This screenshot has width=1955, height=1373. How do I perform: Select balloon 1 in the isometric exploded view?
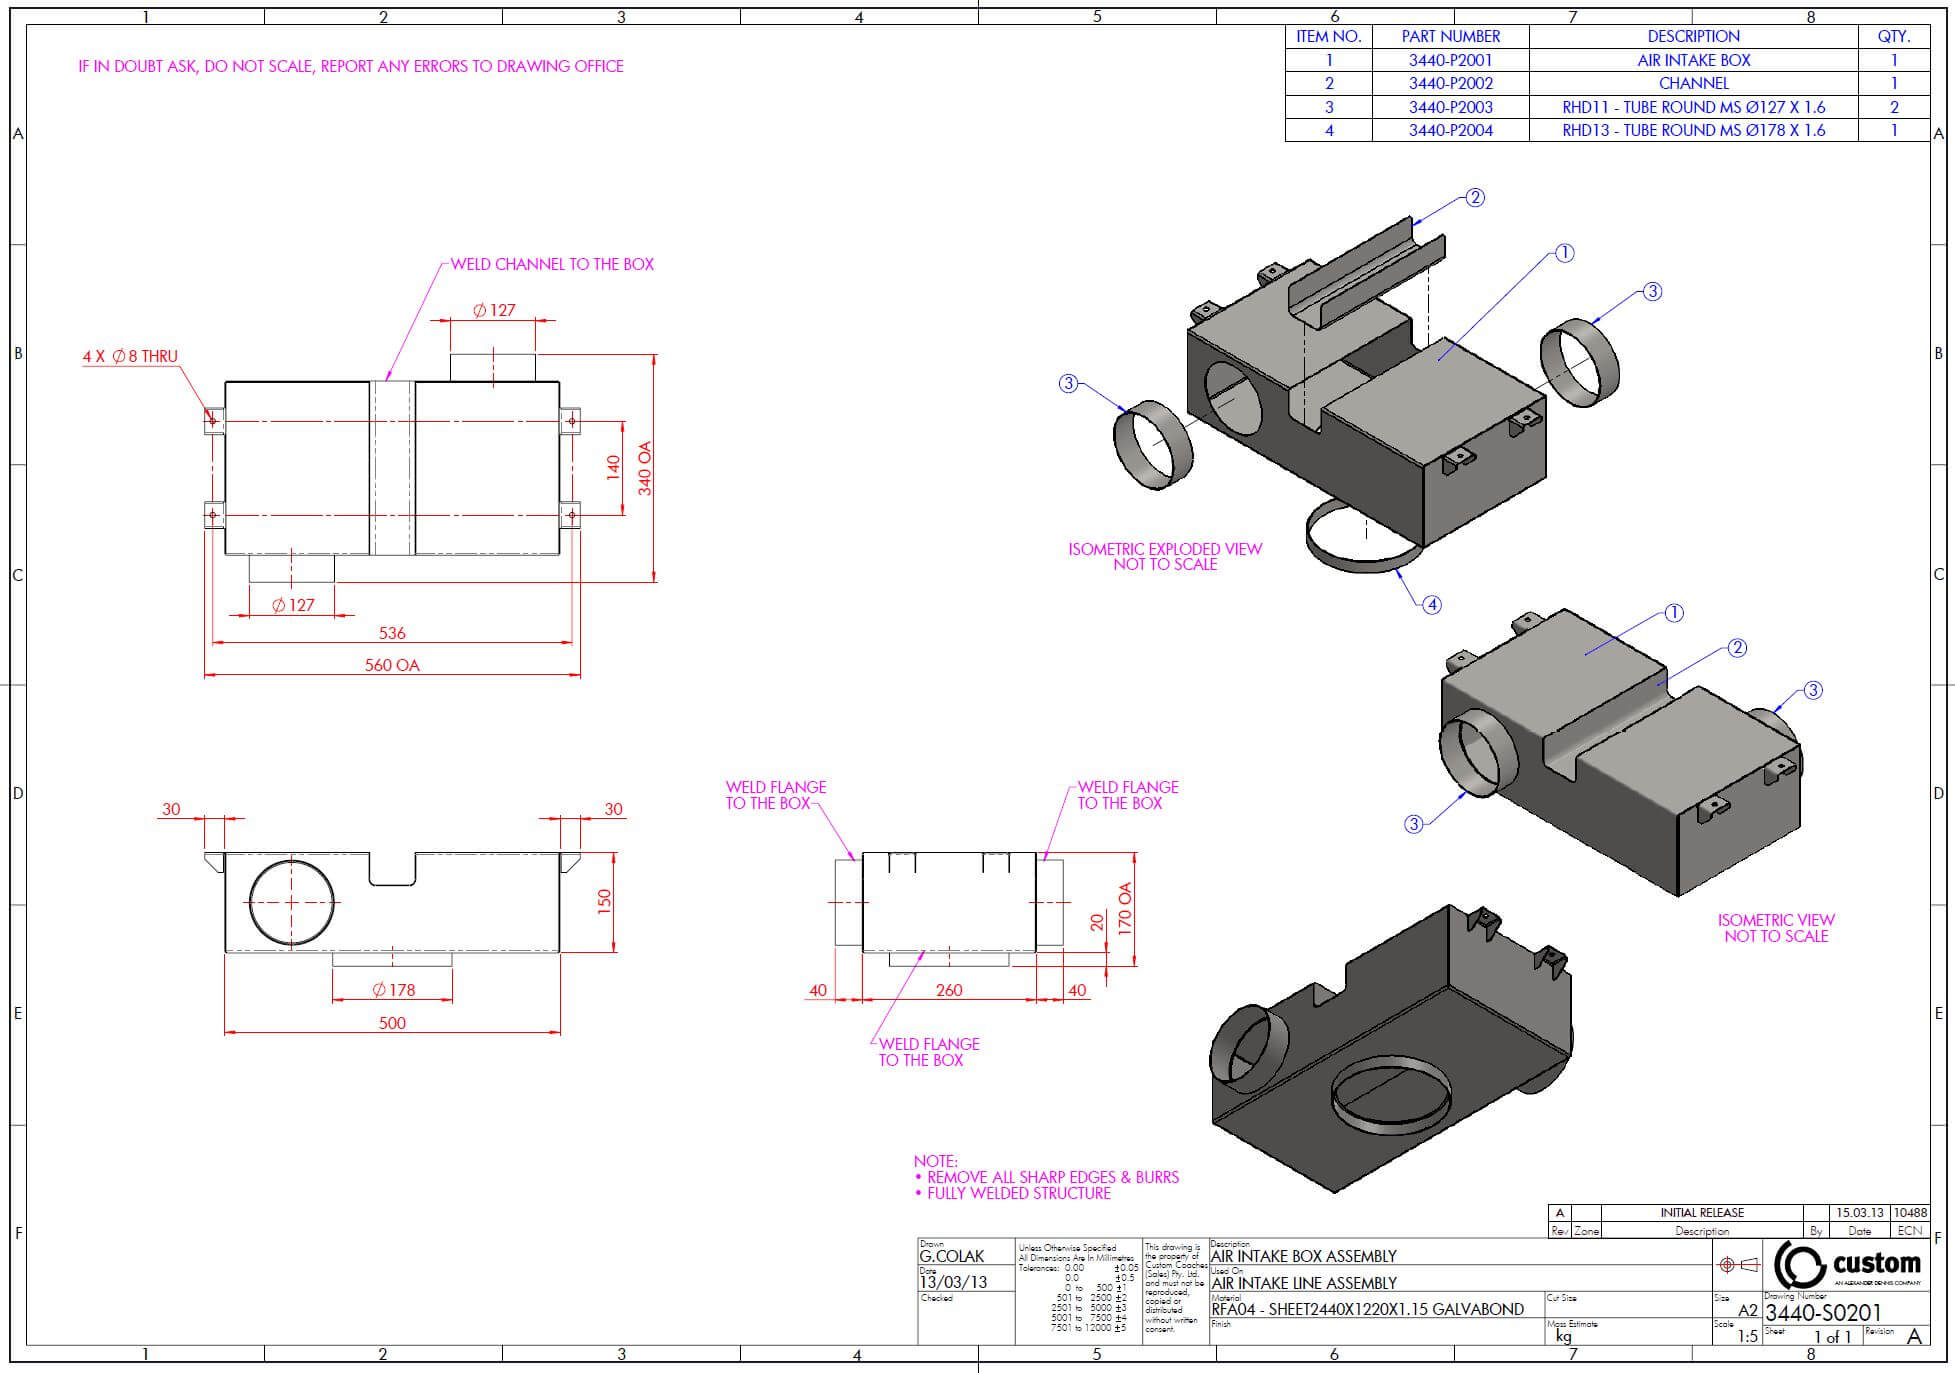pos(1564,253)
